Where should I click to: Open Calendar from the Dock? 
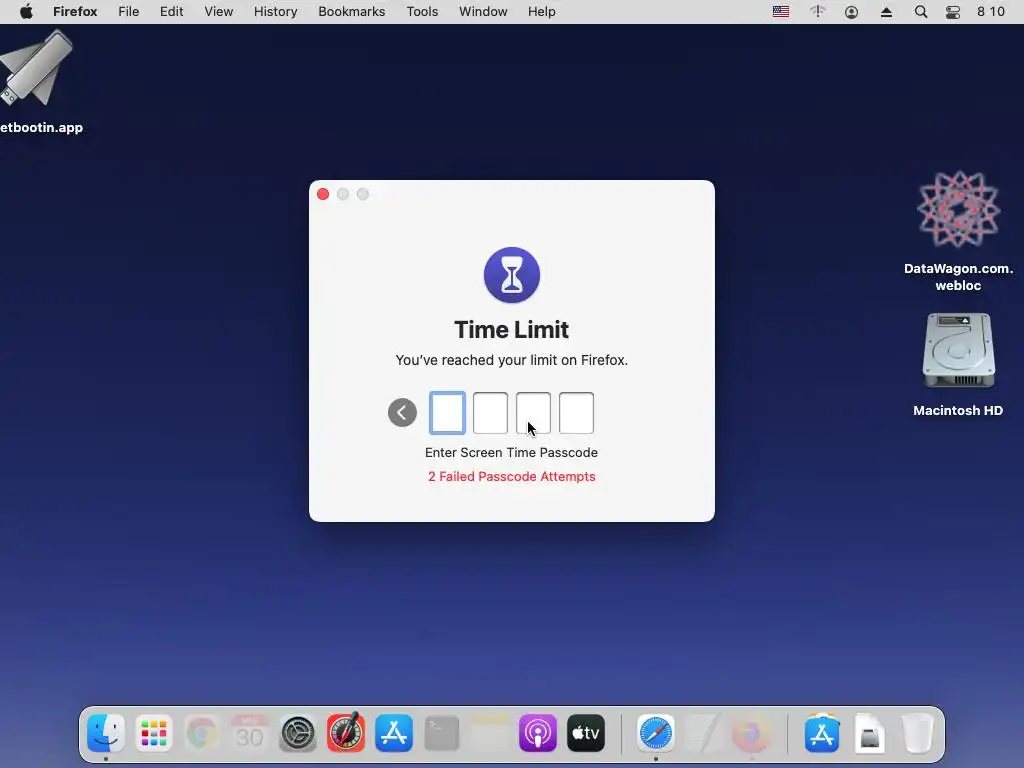click(249, 733)
